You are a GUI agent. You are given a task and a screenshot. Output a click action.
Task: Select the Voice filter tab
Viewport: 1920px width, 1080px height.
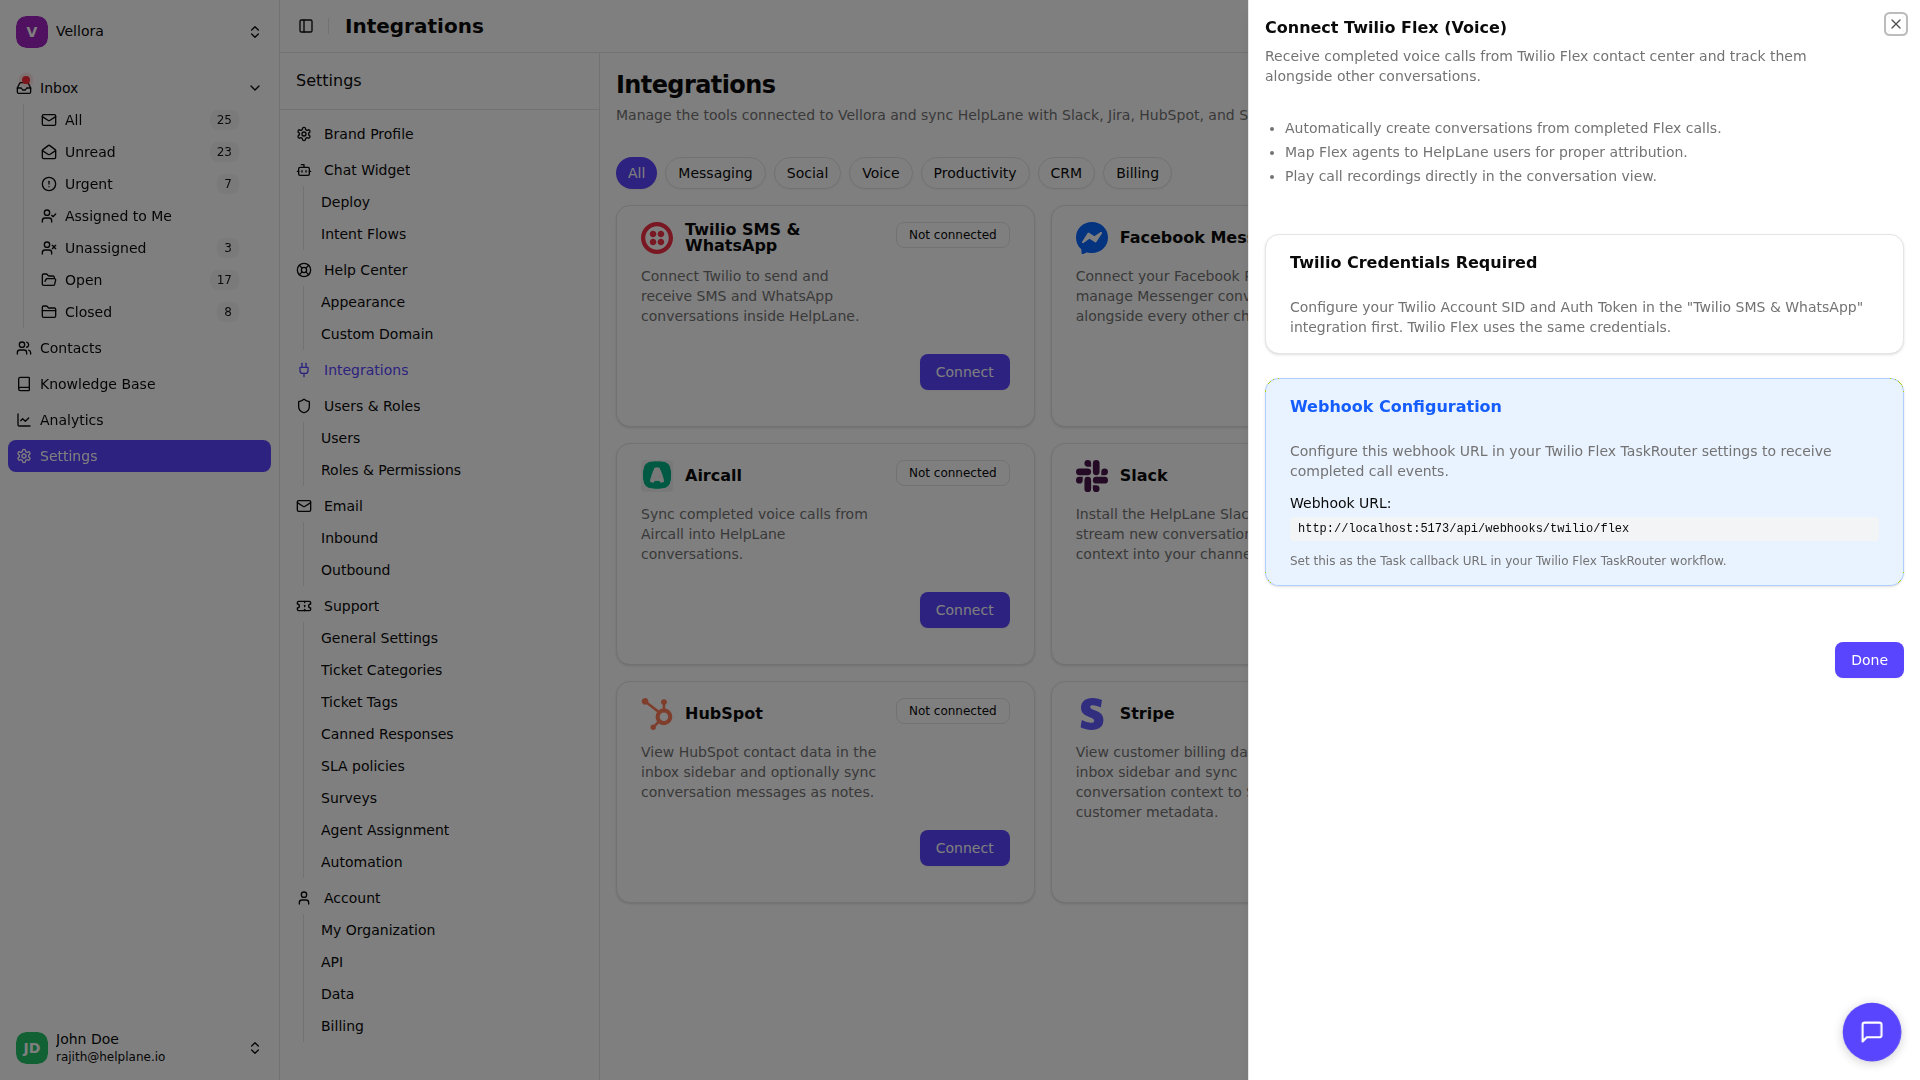(881, 173)
